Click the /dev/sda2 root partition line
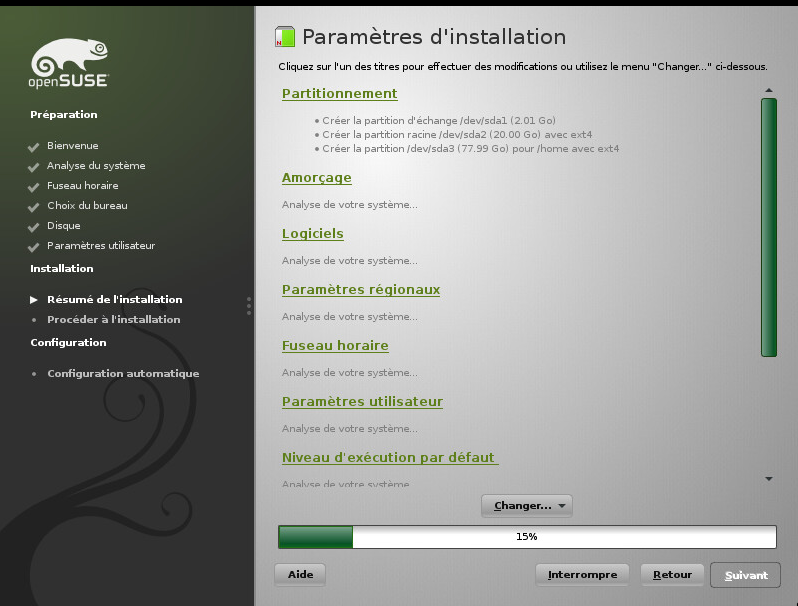This screenshot has width=798, height=606. [457, 135]
